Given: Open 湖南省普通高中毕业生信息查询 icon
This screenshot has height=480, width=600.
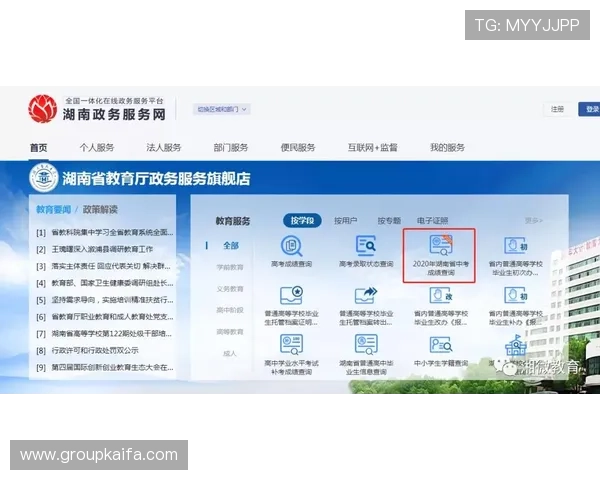Looking at the screenshot, I should coord(366,344).
